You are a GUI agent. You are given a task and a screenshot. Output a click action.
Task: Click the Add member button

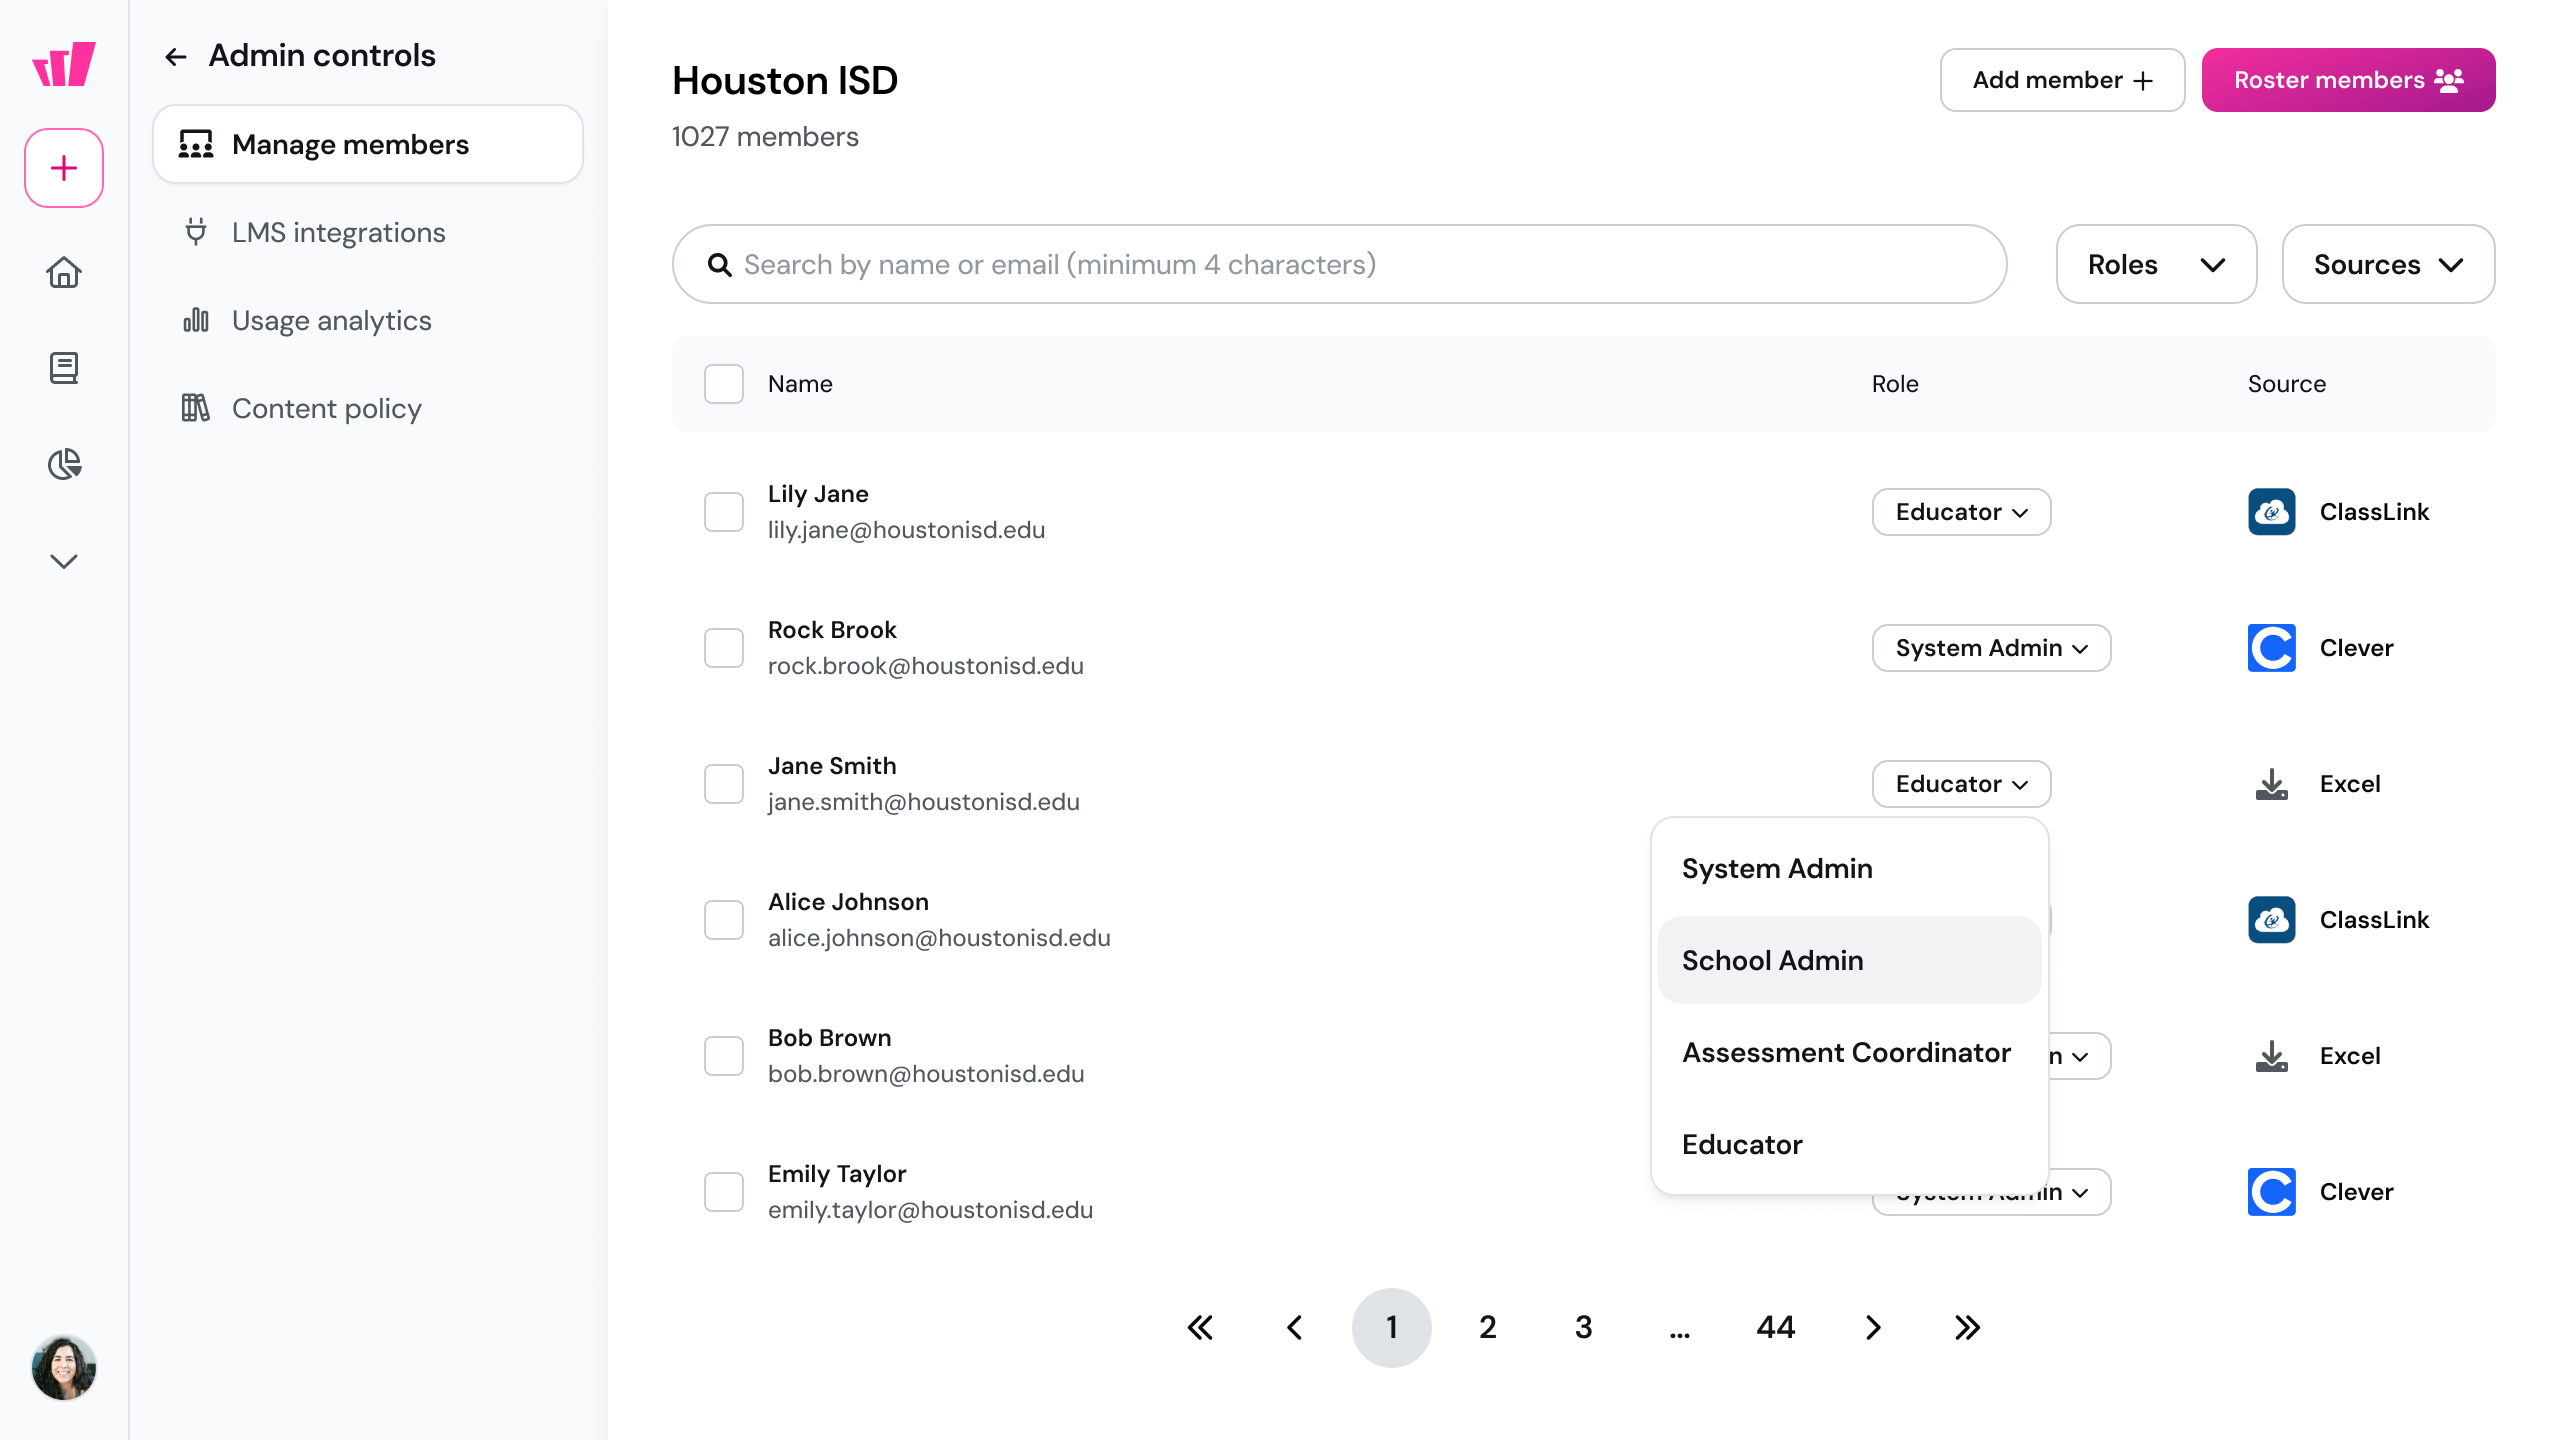point(2062,80)
